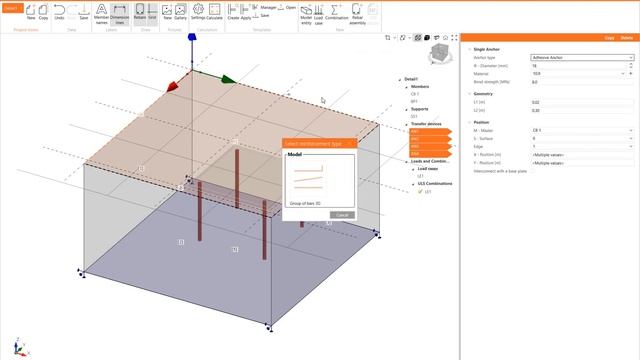Click Cancel in reinforcement type dialog

342,215
